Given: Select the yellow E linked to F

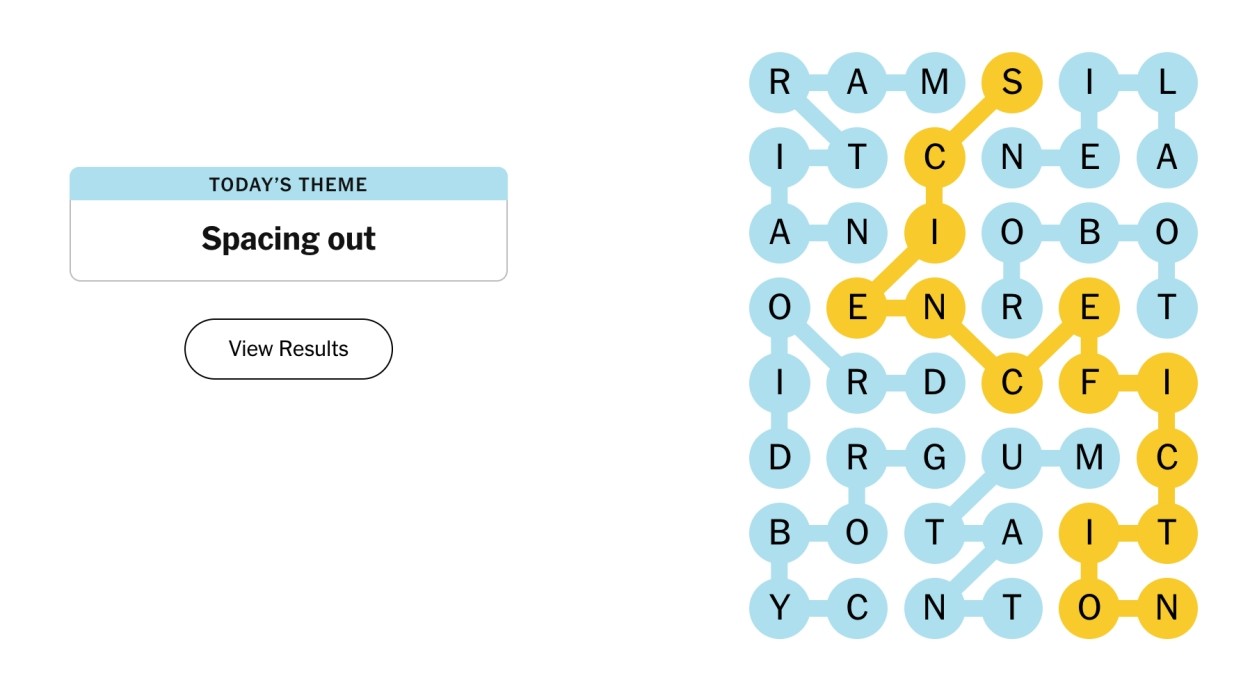Looking at the screenshot, I should tap(1089, 307).
